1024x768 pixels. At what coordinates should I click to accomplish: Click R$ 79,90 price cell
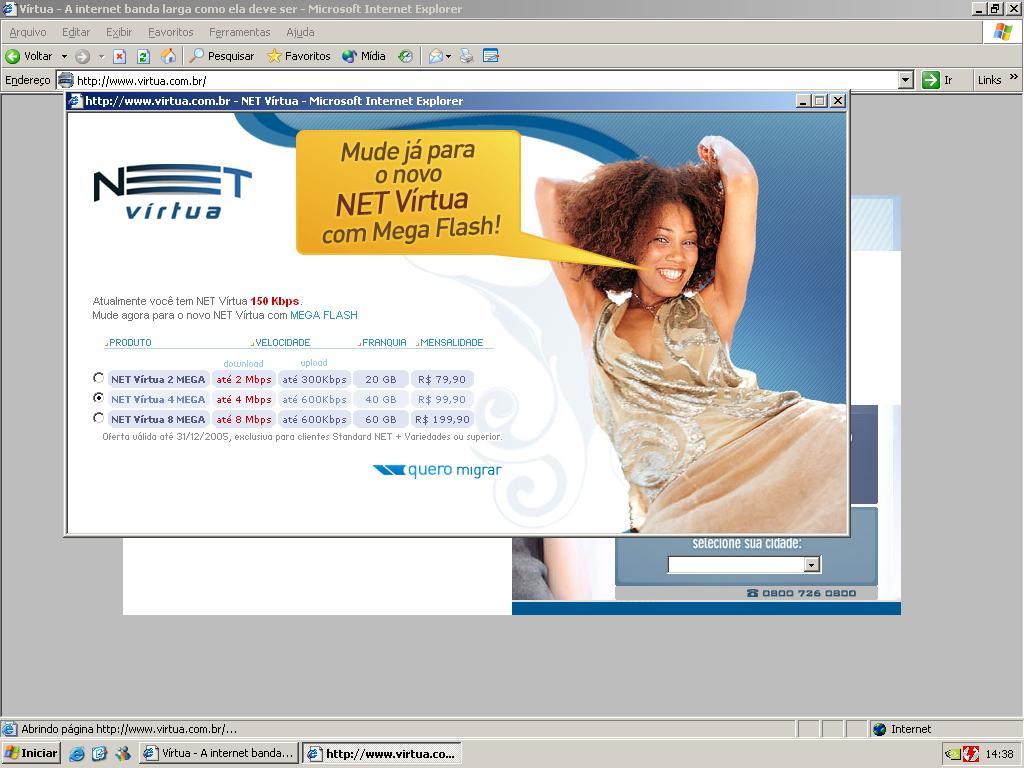click(x=442, y=379)
